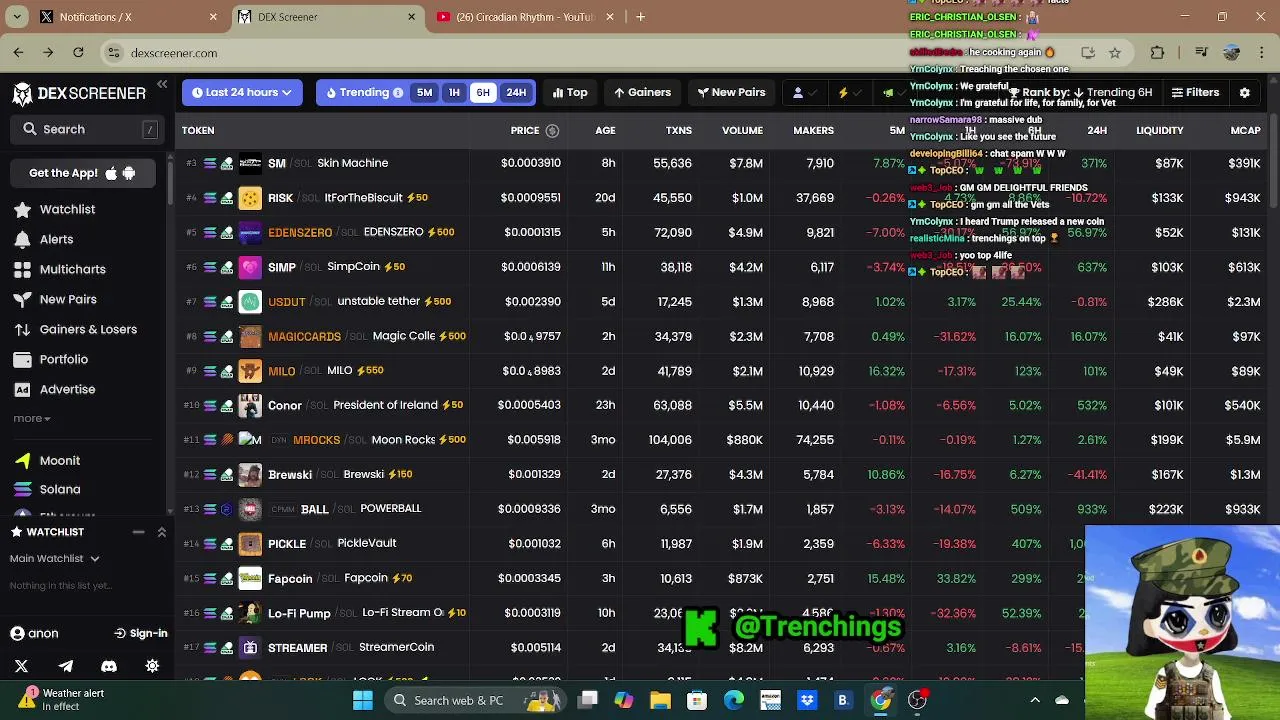Image resolution: width=1280 pixels, height=720 pixels.
Task: Sort by the VOLUME column header
Action: (x=742, y=130)
